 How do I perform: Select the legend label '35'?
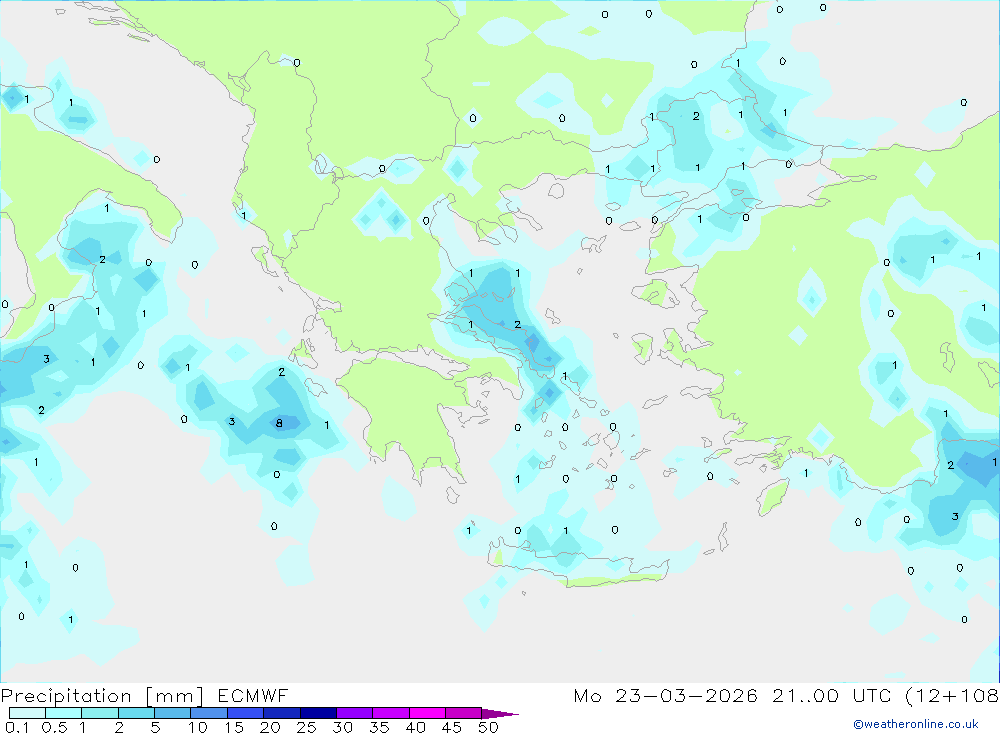coord(379,727)
